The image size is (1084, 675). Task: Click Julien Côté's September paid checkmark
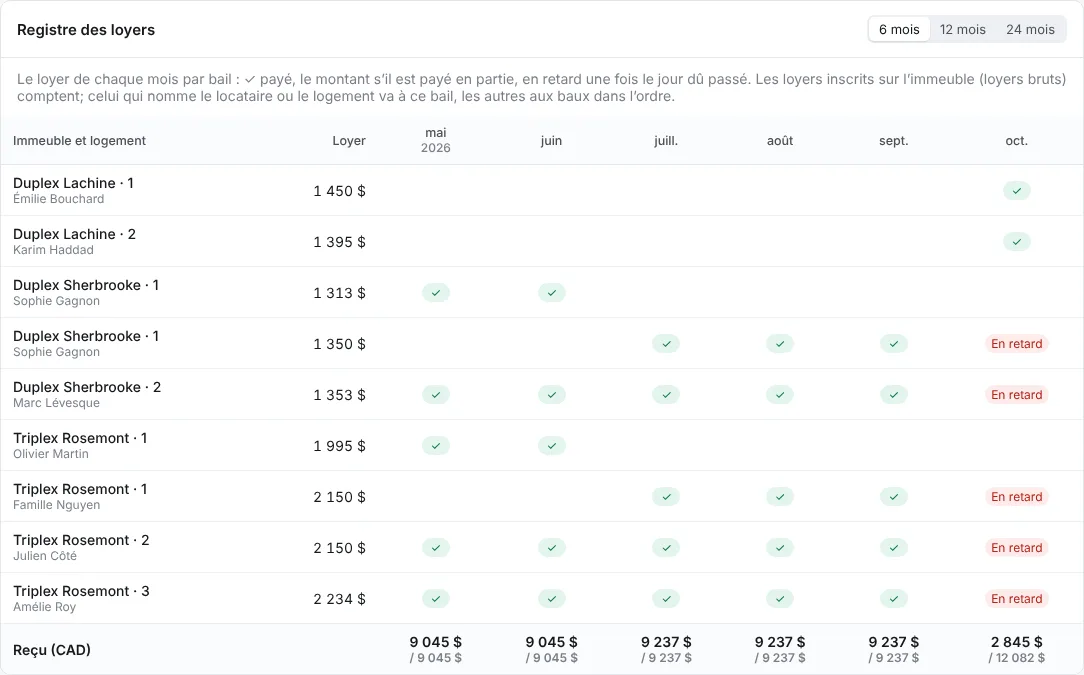(894, 548)
